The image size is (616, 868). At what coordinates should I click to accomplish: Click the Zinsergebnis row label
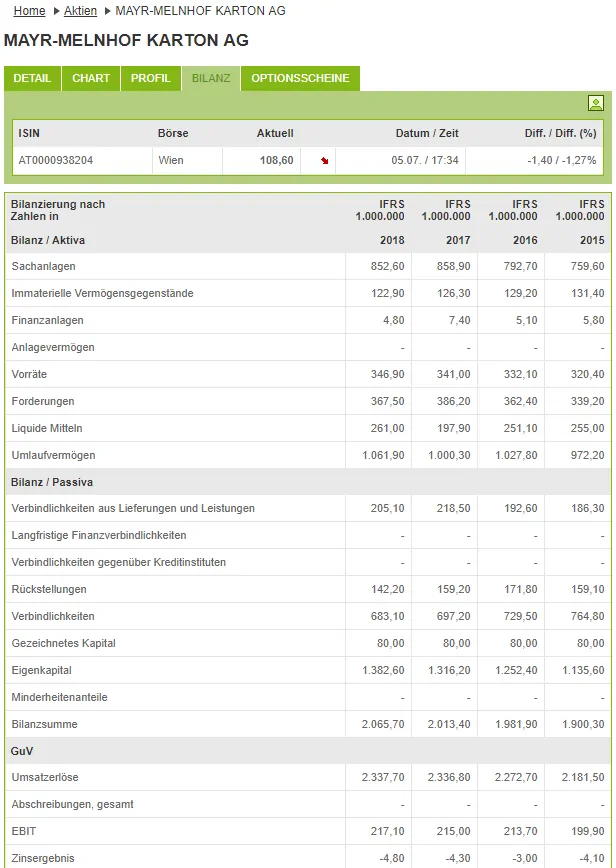[43, 859]
